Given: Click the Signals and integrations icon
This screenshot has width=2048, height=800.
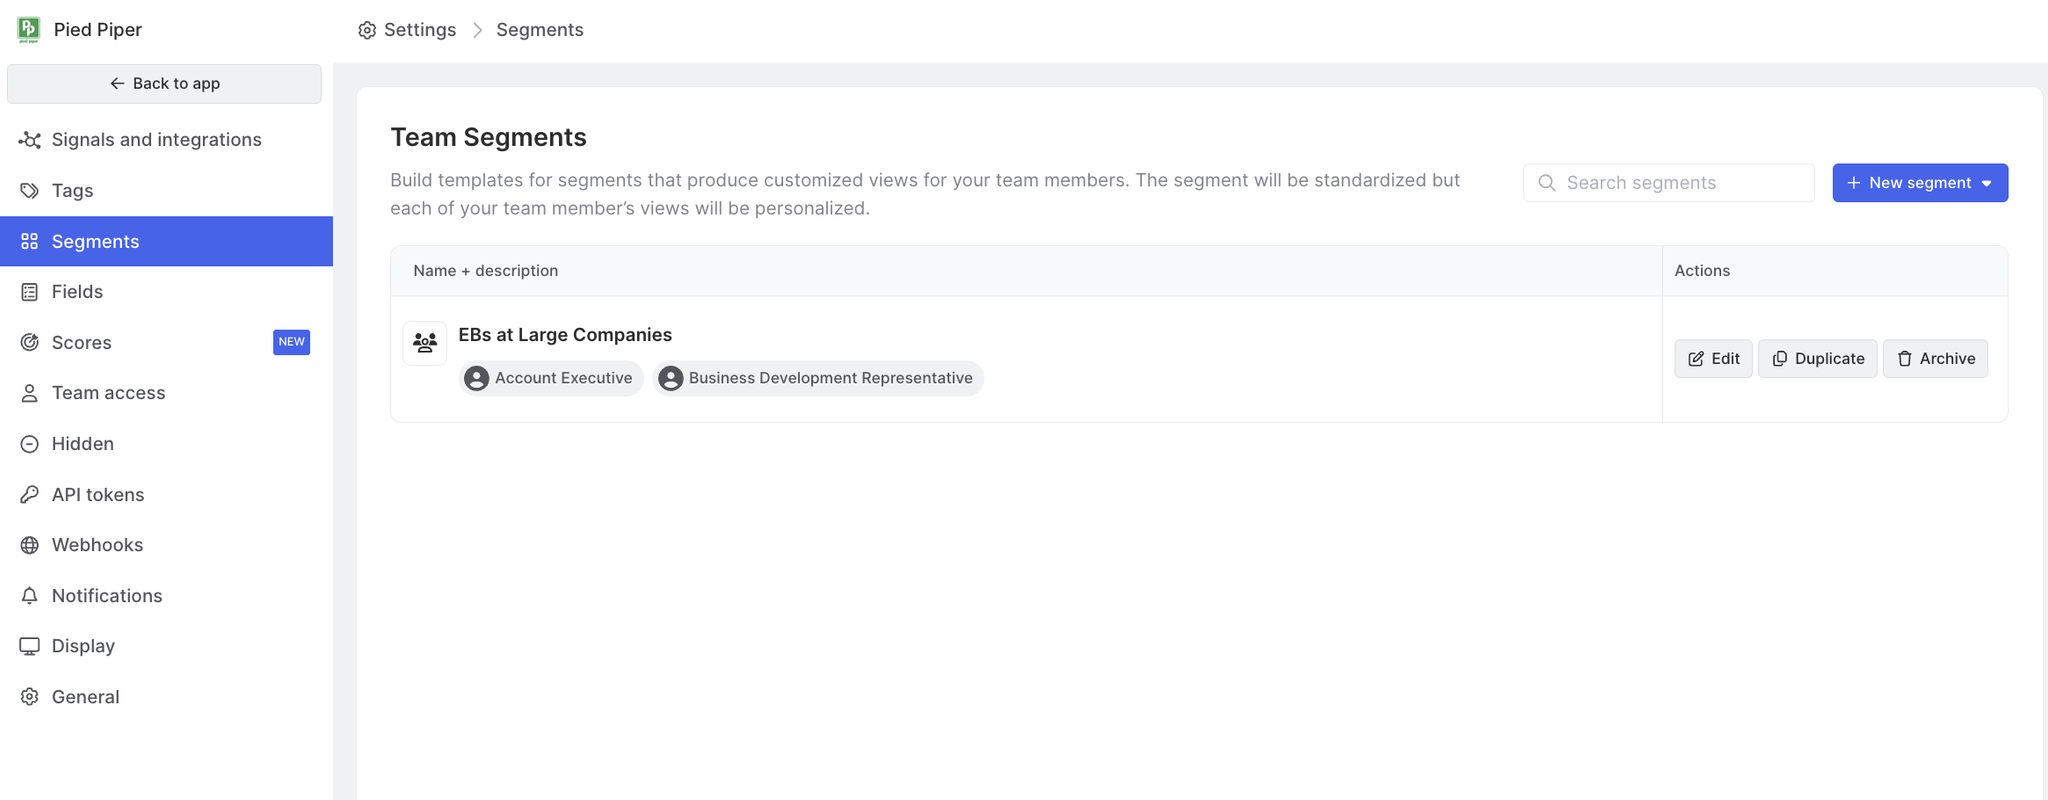Looking at the screenshot, I should [x=30, y=140].
